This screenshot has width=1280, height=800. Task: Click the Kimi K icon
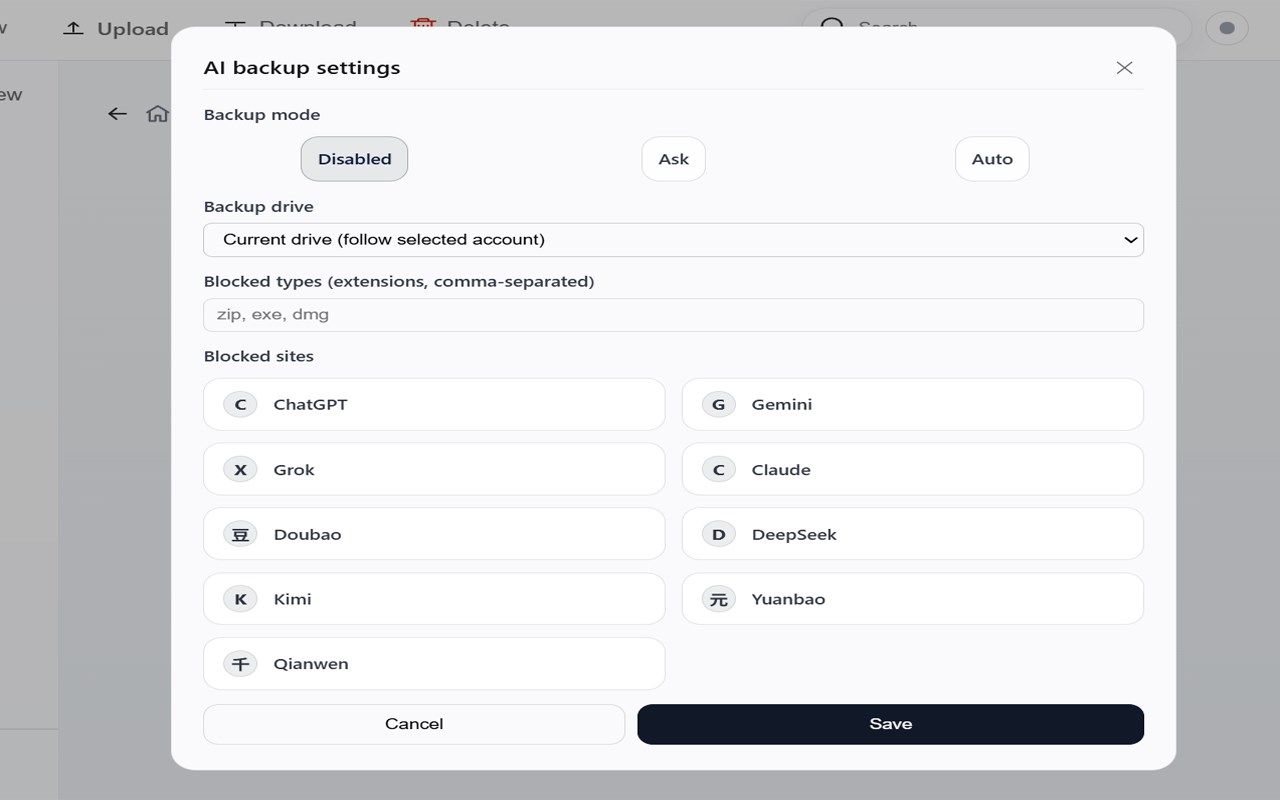(240, 599)
